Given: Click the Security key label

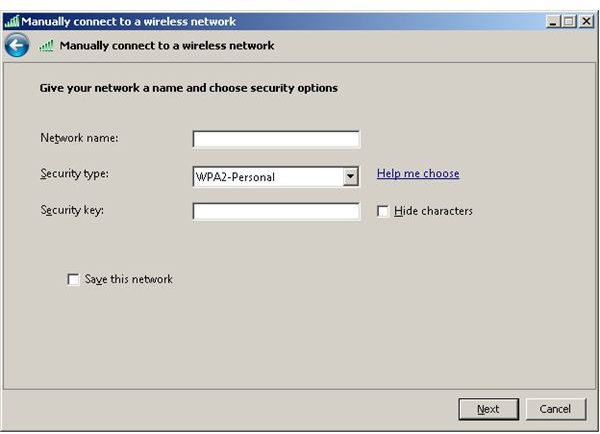Looking at the screenshot, I should pos(72,210).
